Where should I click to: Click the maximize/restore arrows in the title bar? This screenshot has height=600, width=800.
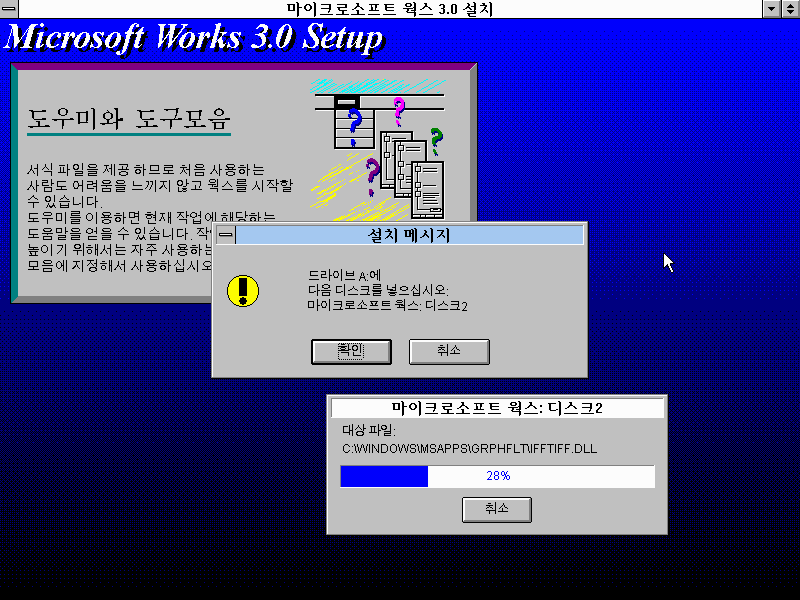pos(790,9)
